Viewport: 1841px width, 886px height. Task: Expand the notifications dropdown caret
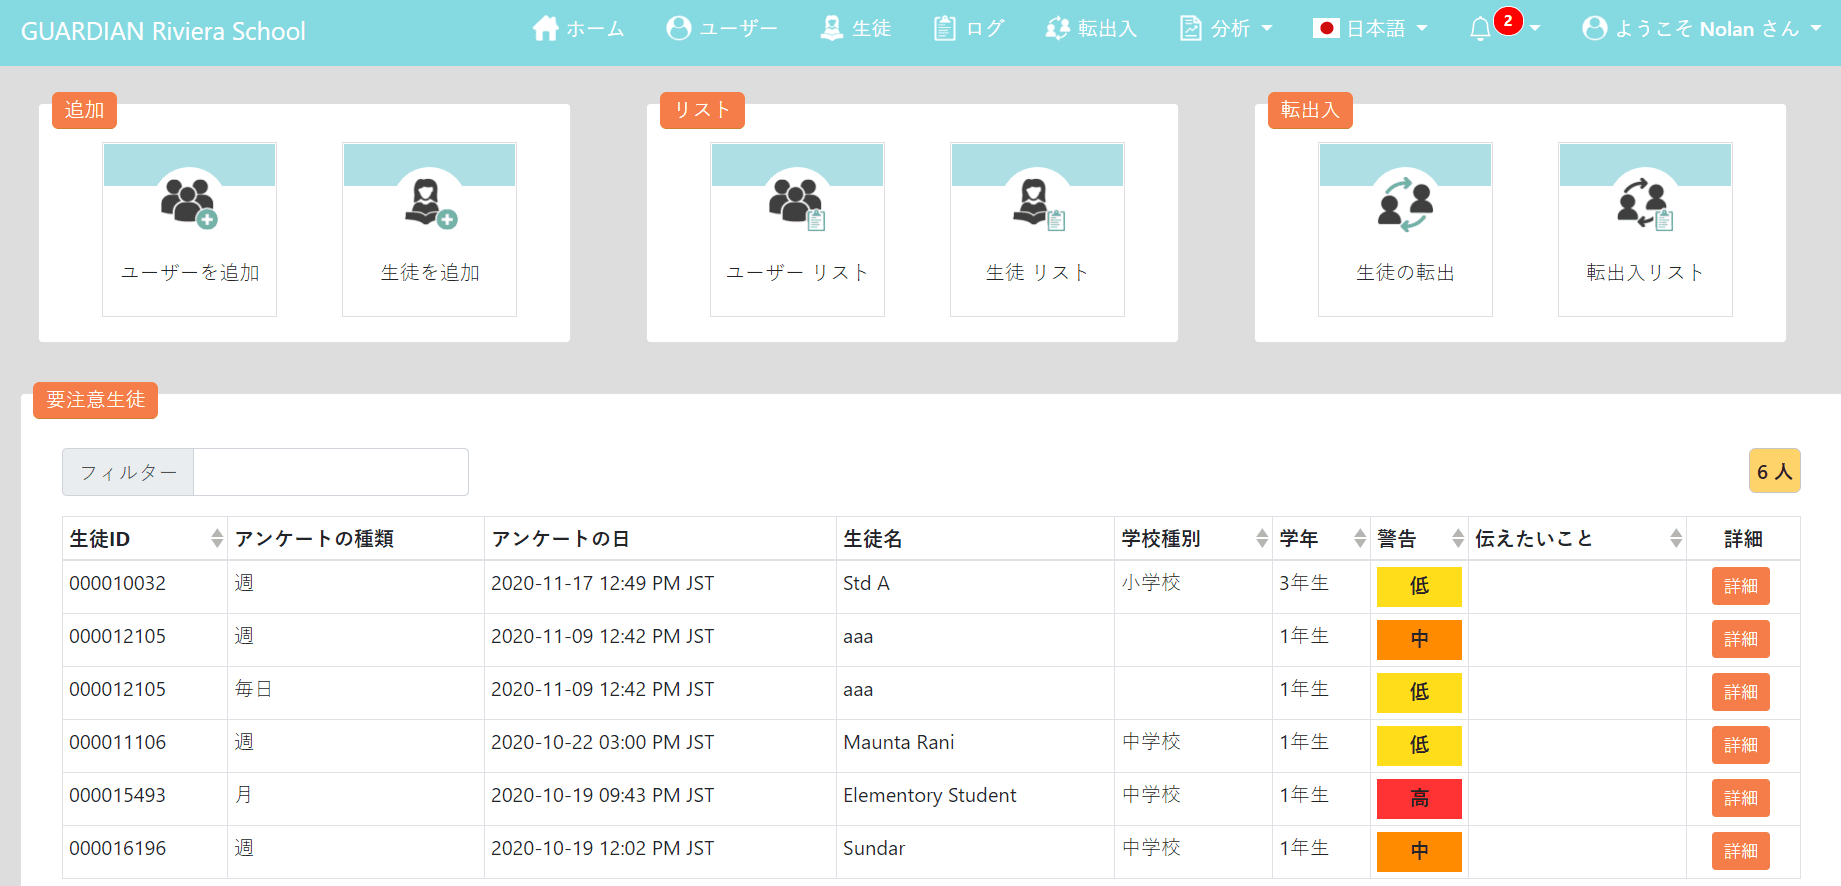pyautogui.click(x=1535, y=29)
